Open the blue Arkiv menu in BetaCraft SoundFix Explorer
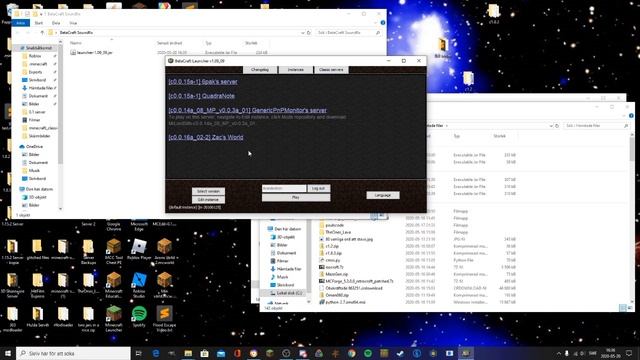This screenshot has height=360, width=640. point(20,23)
